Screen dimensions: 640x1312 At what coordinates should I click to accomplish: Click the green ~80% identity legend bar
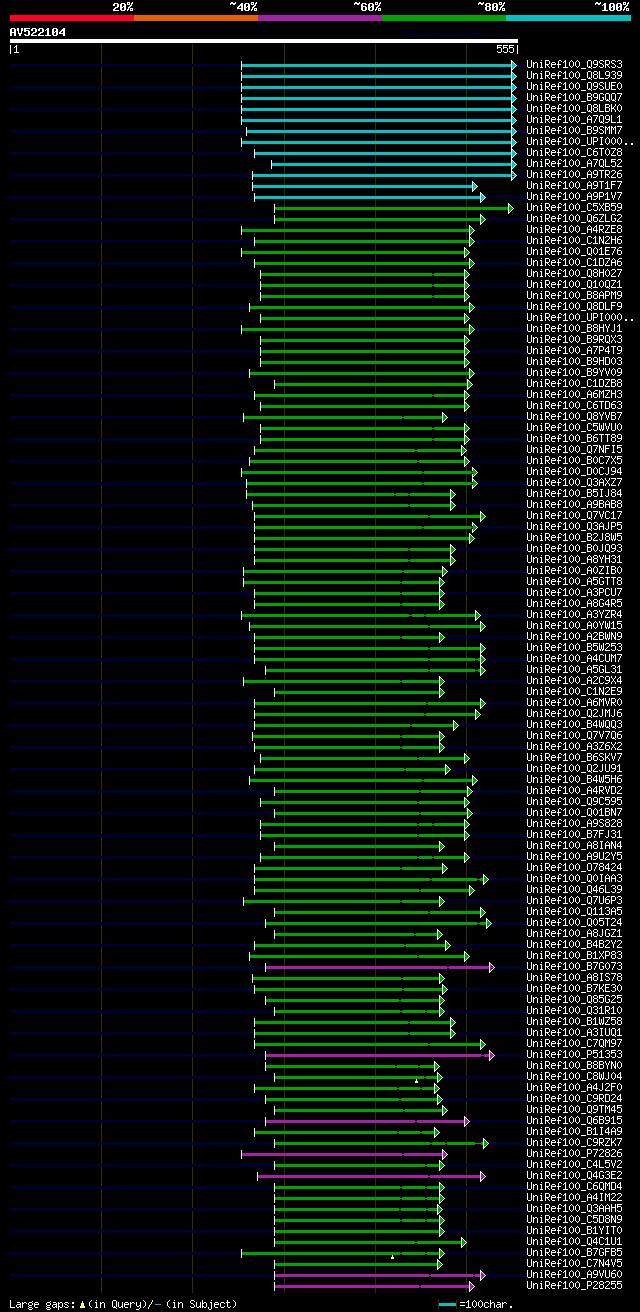(x=443, y=17)
